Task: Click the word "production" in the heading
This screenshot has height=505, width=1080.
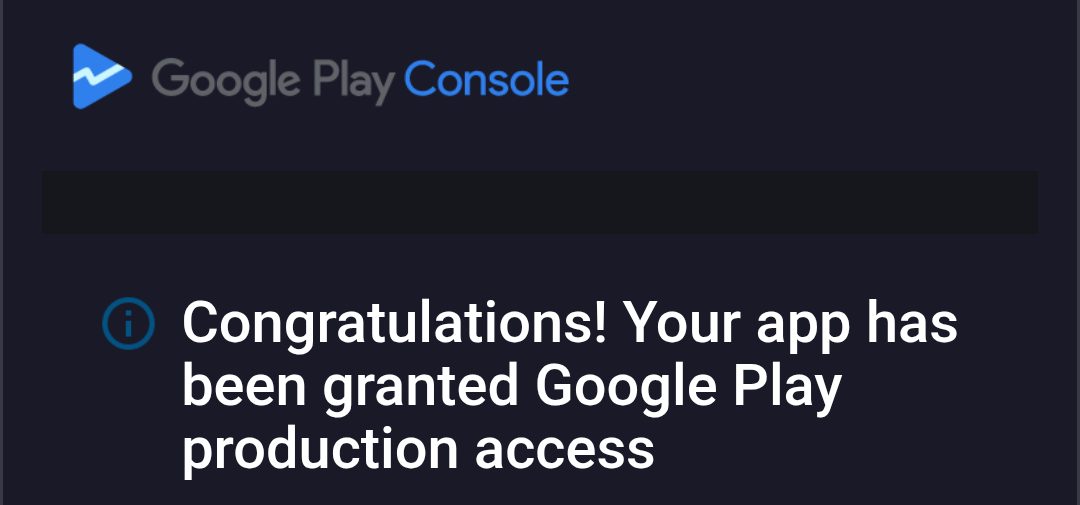Action: coord(320,450)
